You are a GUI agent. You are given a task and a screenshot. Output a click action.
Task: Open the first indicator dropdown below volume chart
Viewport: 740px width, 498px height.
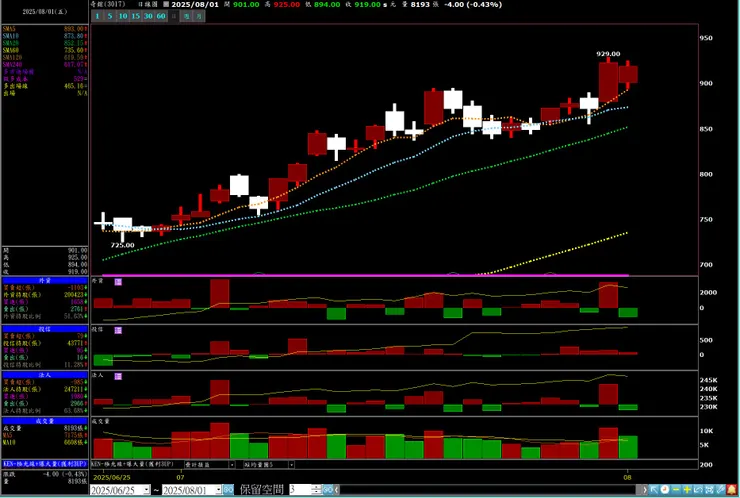point(232,465)
